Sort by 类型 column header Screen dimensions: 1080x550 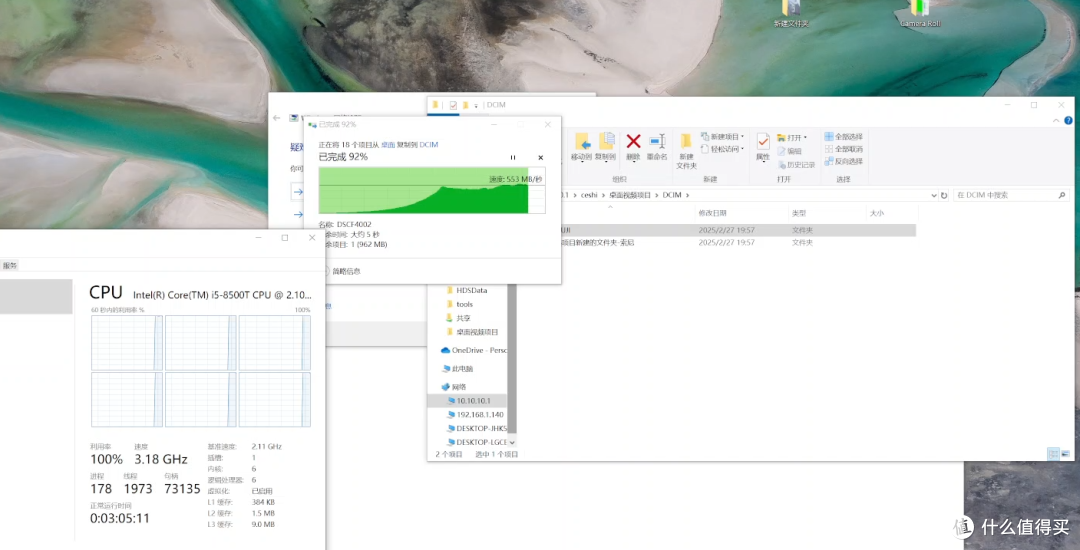point(799,213)
